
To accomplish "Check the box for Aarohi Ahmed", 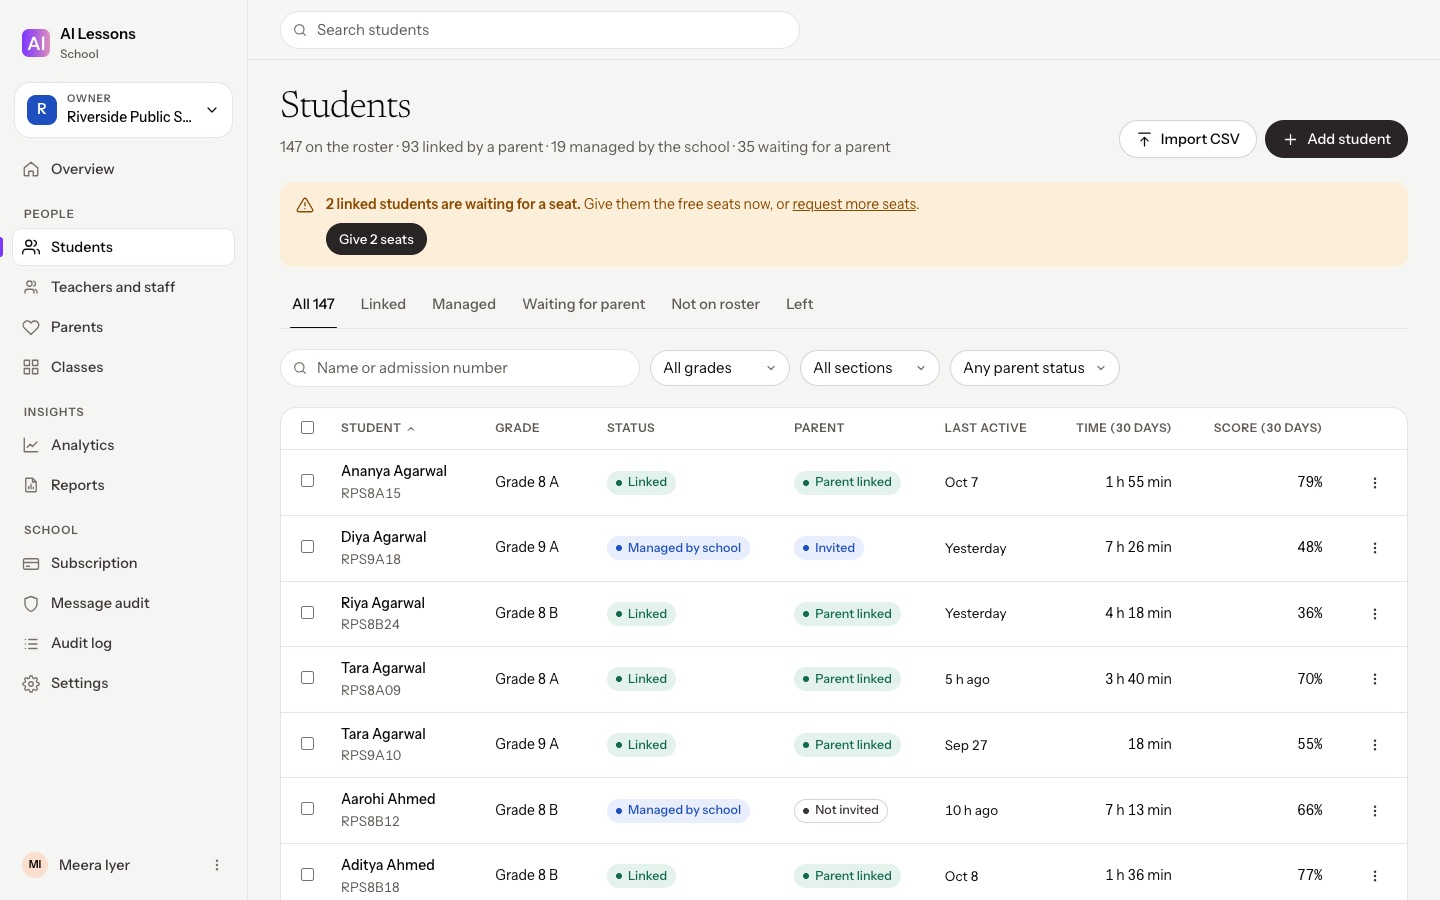I will pyautogui.click(x=308, y=809).
